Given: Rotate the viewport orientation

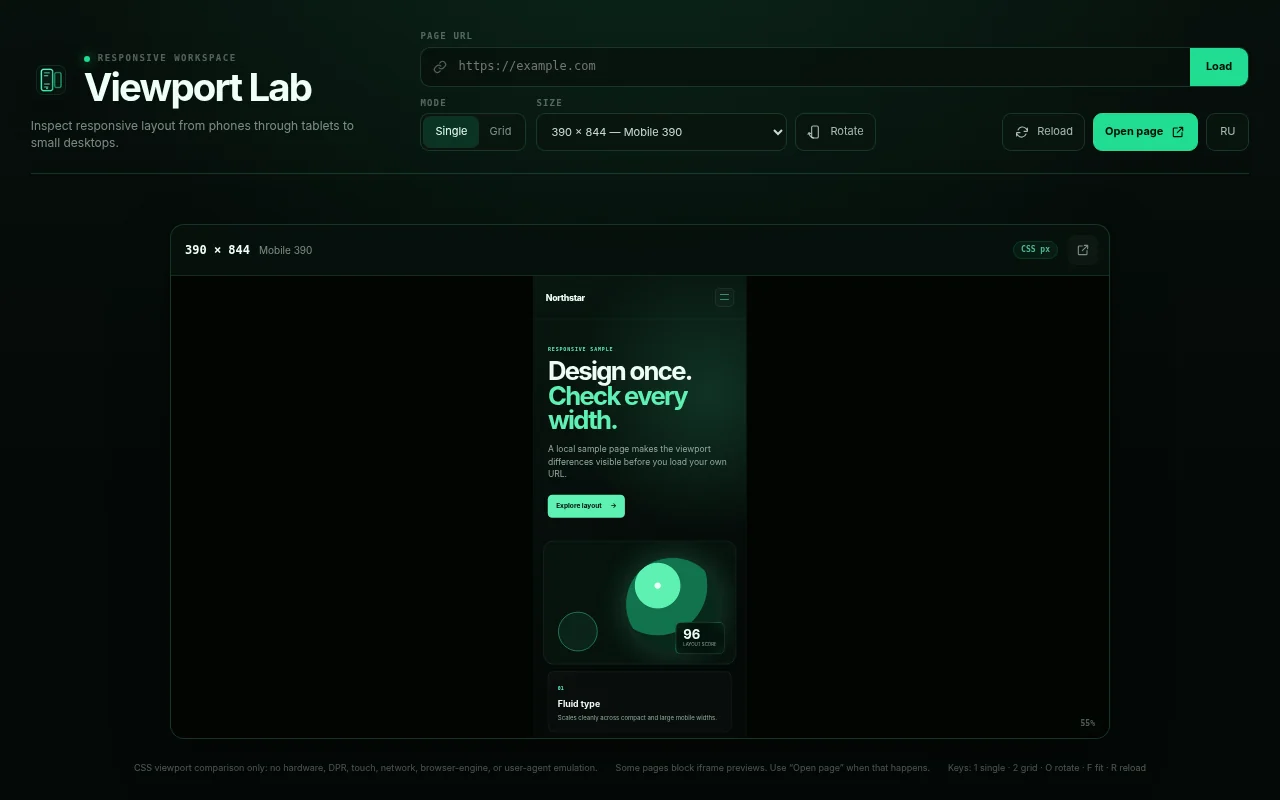Looking at the screenshot, I should (x=835, y=132).
